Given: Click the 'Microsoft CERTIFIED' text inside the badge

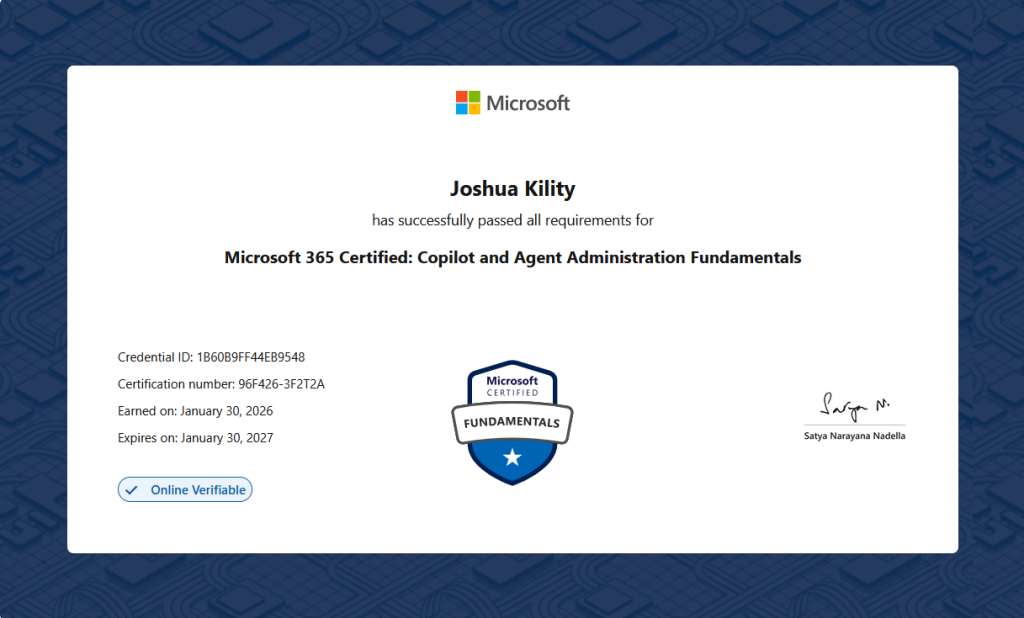Looking at the screenshot, I should coord(512,386).
